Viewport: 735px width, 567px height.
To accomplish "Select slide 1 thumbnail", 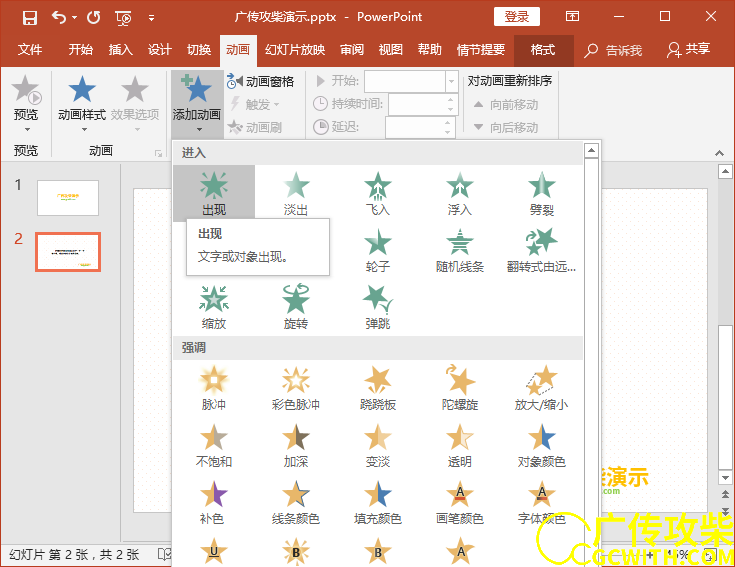I will 68,198.
